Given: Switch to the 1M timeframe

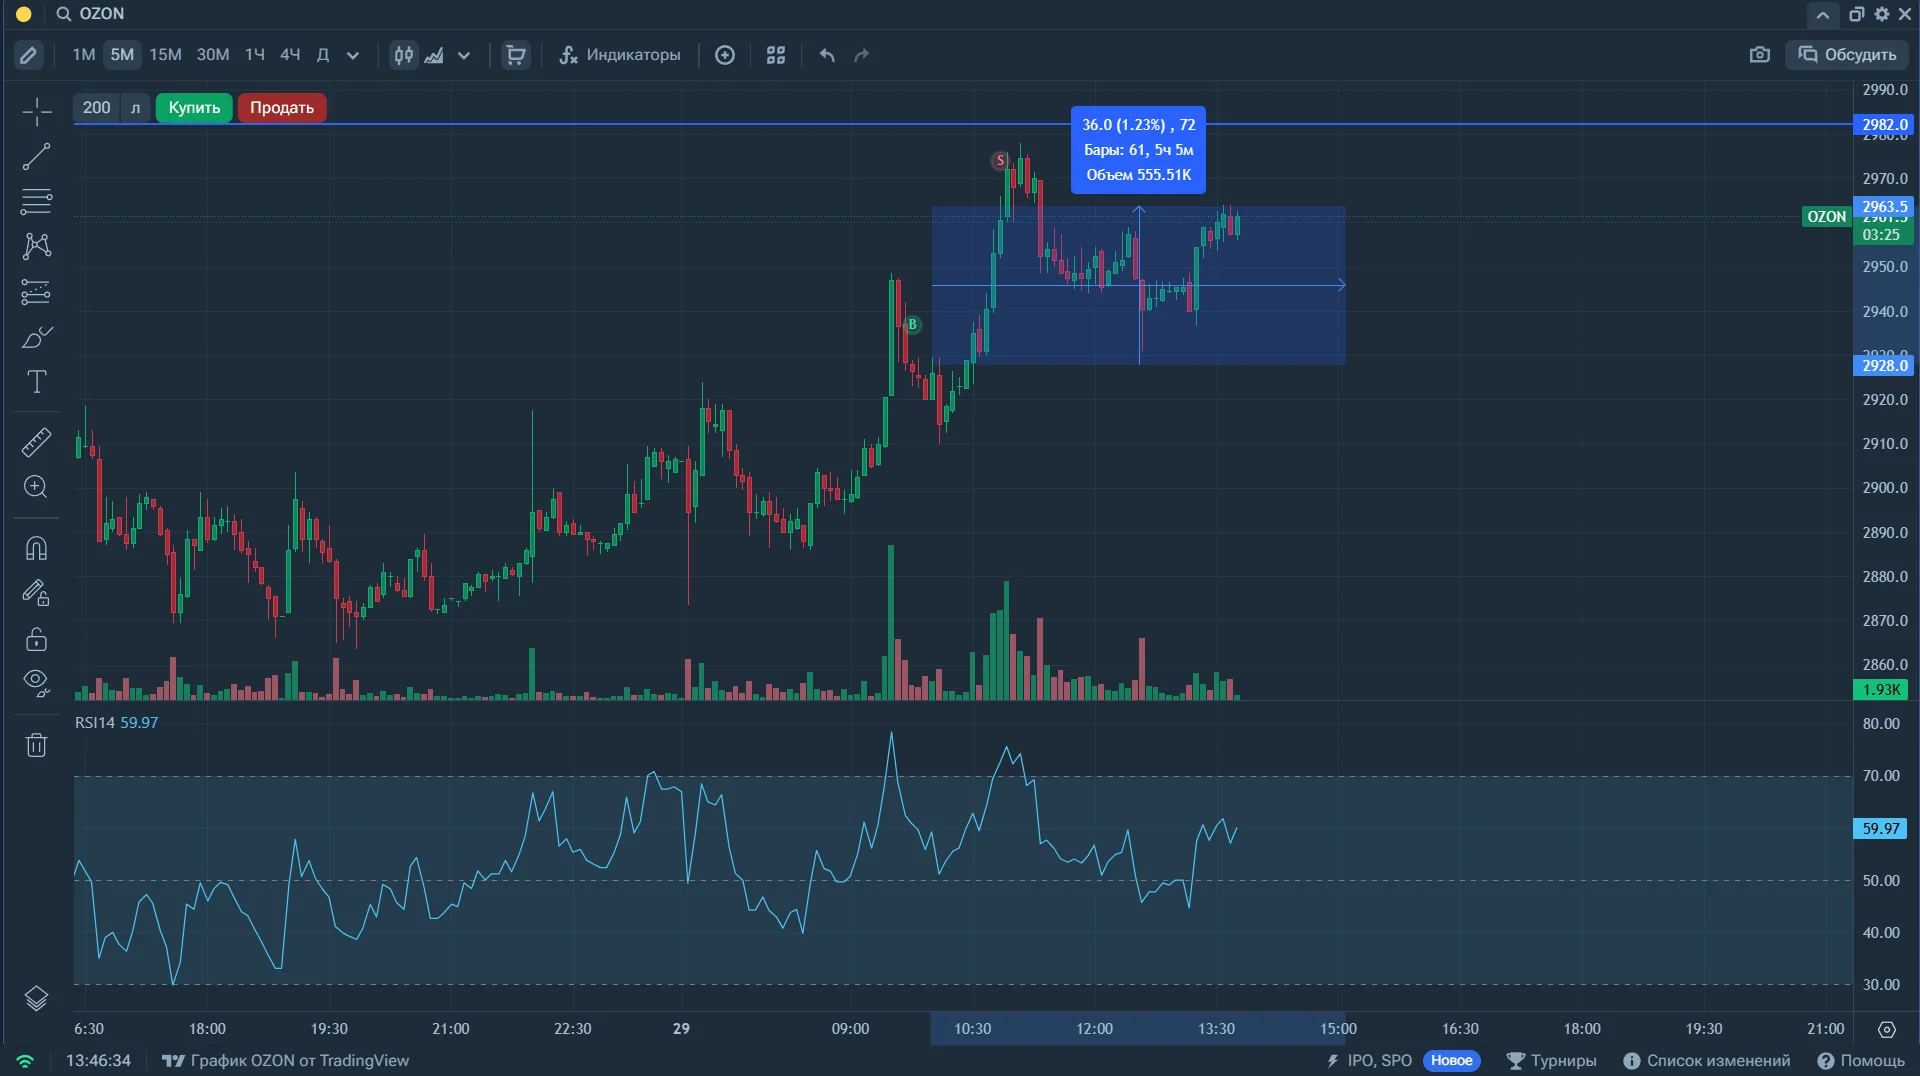Looking at the screenshot, I should [x=84, y=55].
